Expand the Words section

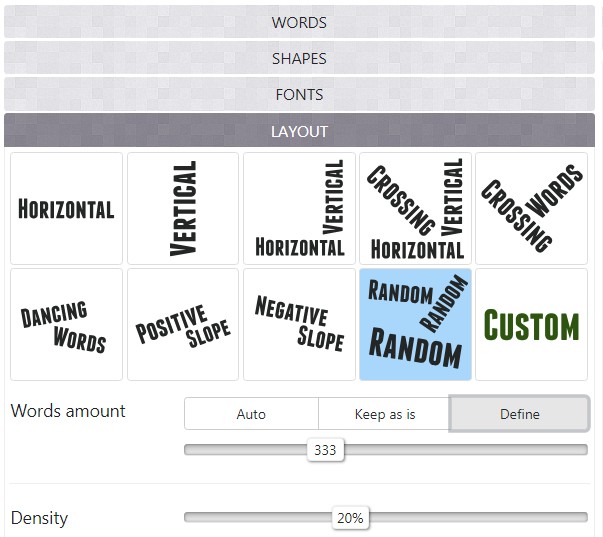click(x=299, y=22)
